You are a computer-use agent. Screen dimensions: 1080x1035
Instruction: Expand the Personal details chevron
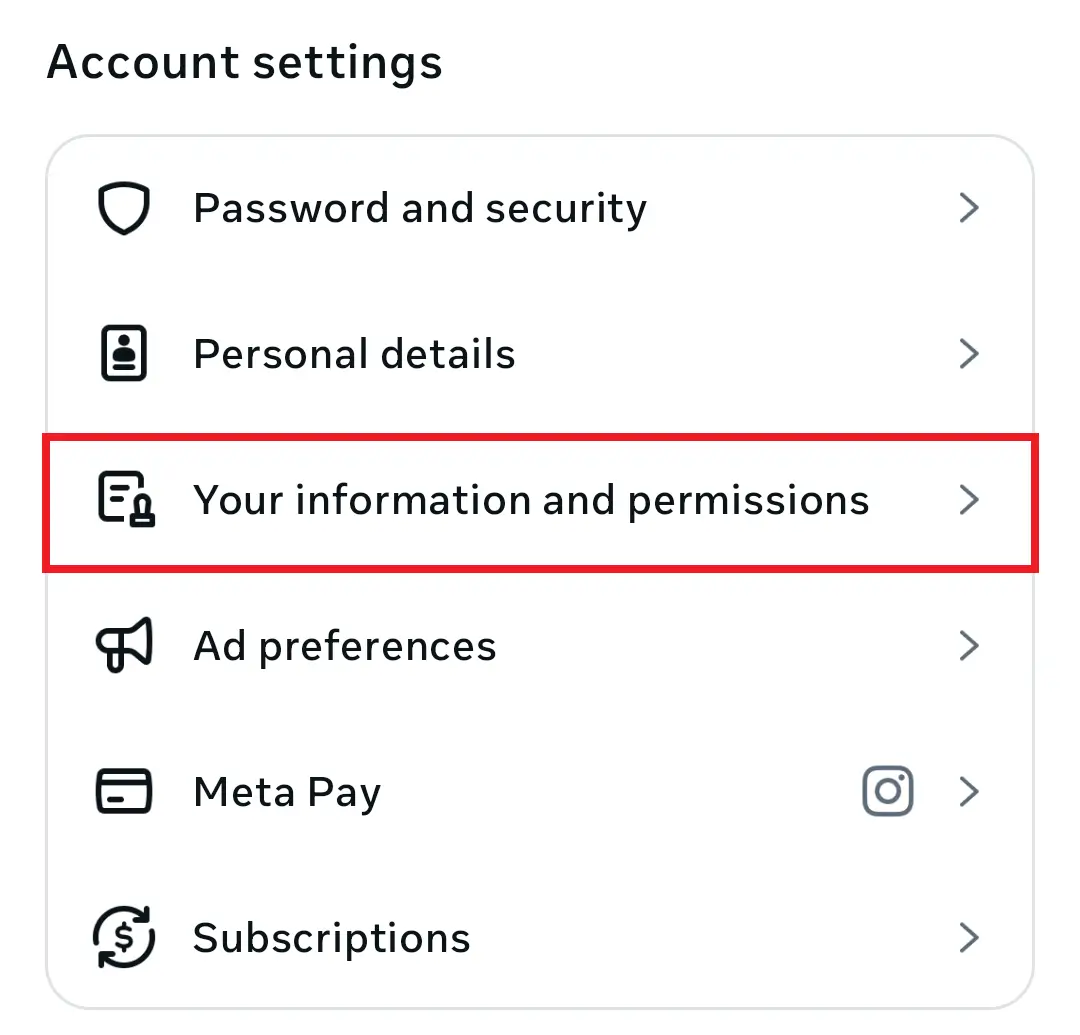point(968,353)
